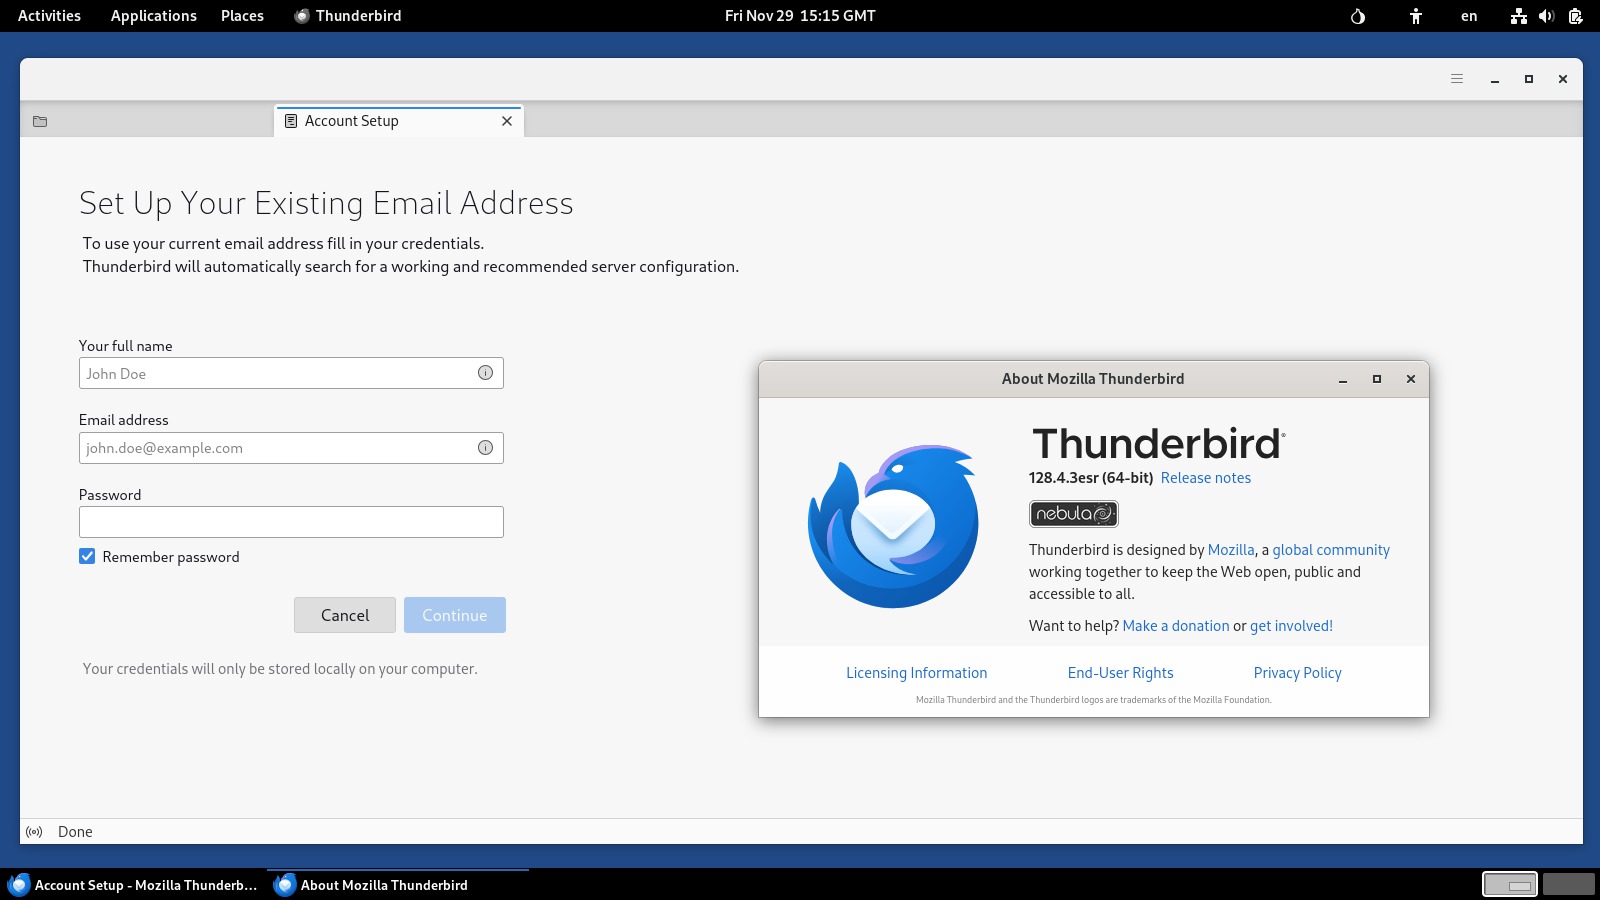Toggle the Remember password checkbox

tap(87, 557)
